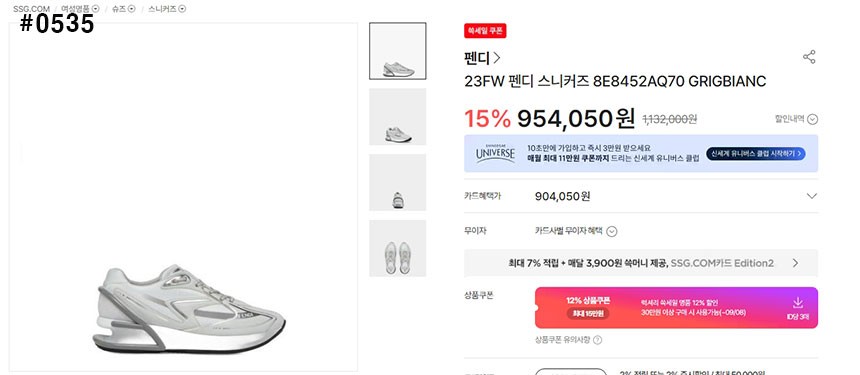Start the Shinsegae Universe Club button
This screenshot has width=860, height=375.
pos(755,154)
